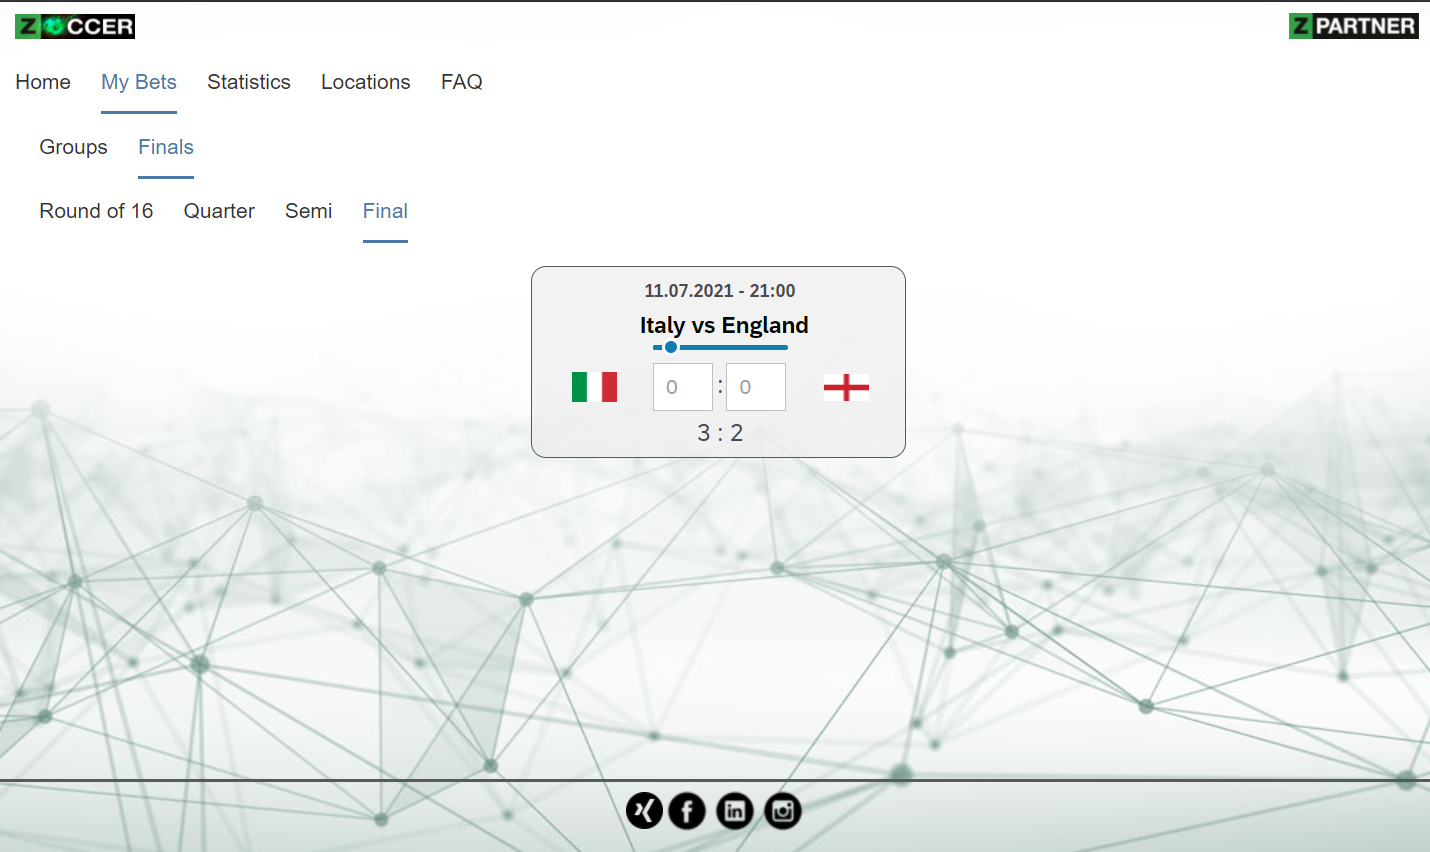This screenshot has width=1430, height=852.
Task: Open the Instagram social icon
Action: 783,811
